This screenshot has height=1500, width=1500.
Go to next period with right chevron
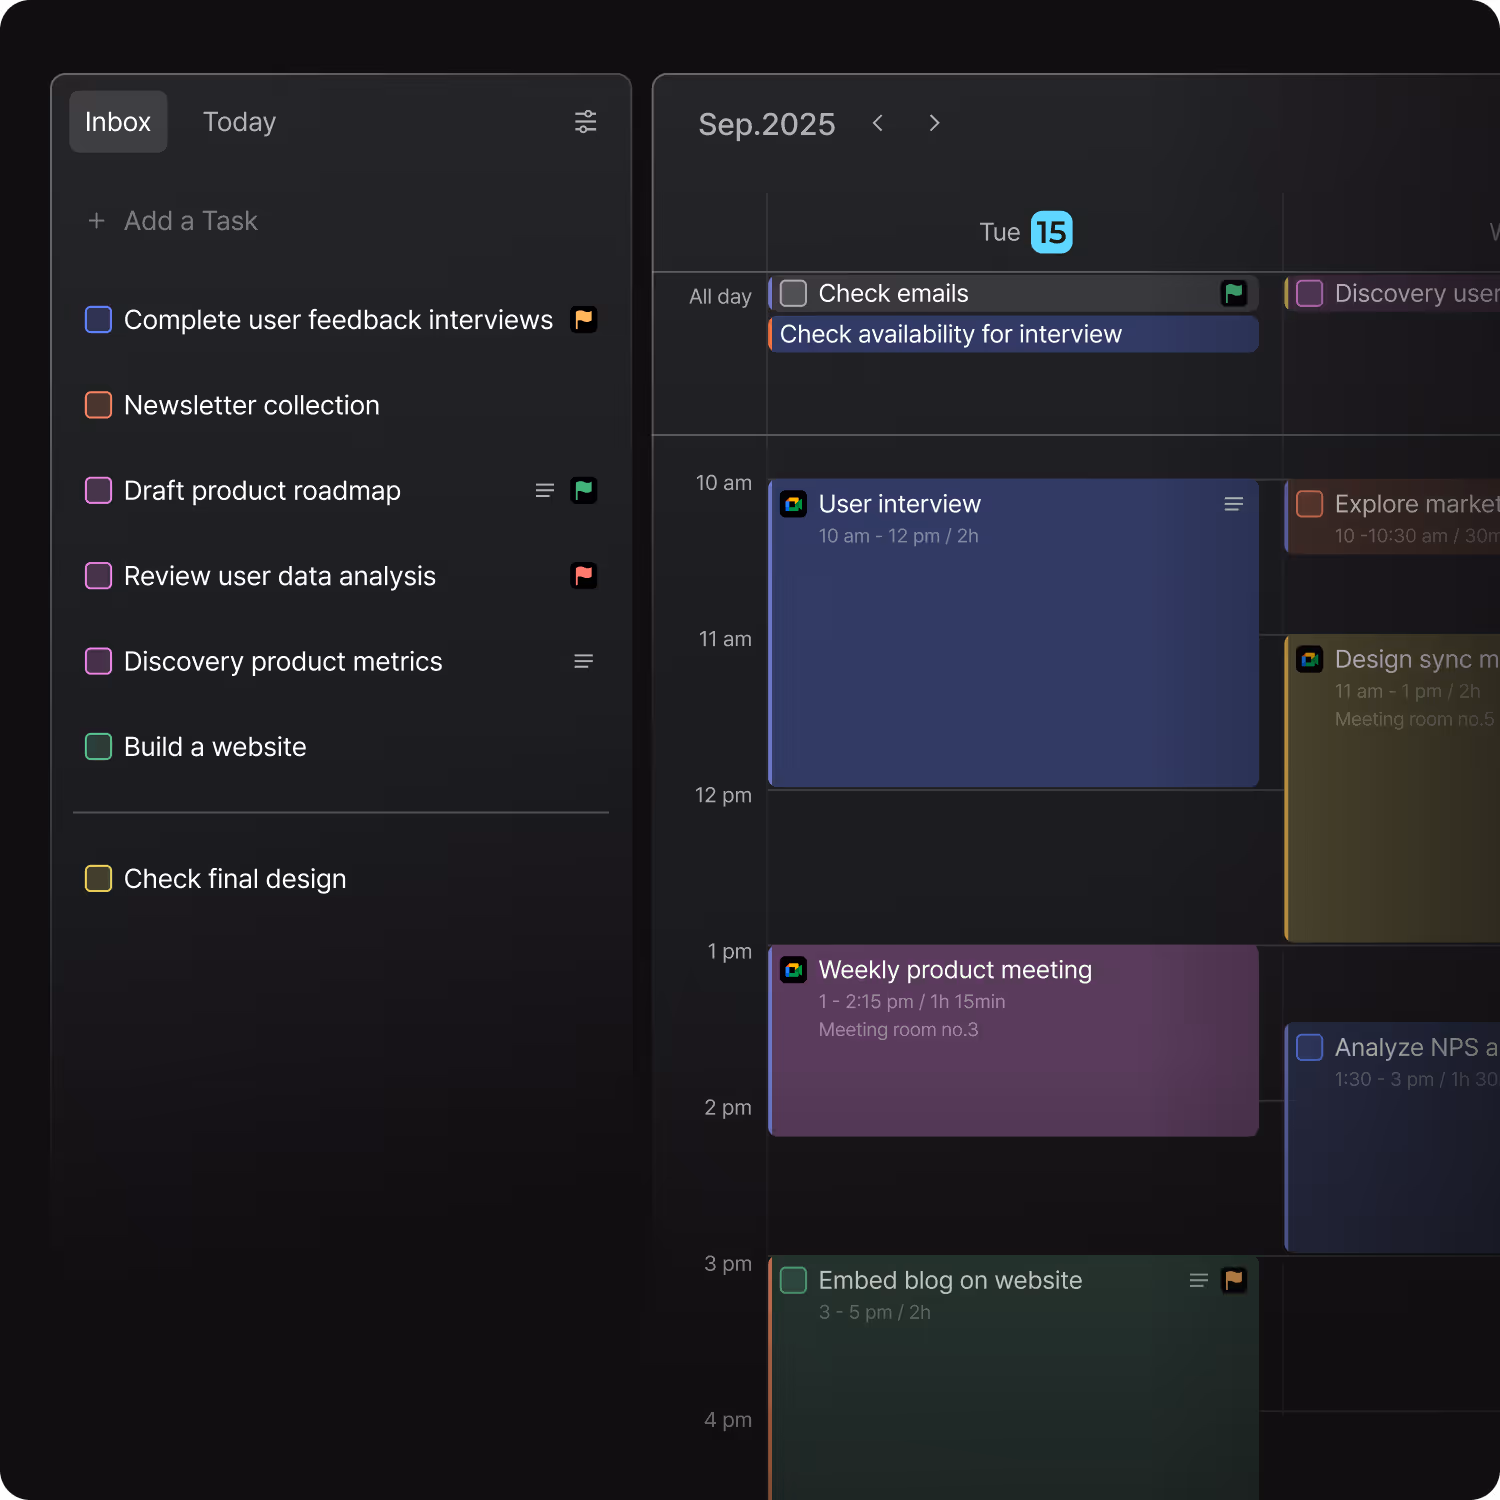pyautogui.click(x=934, y=123)
